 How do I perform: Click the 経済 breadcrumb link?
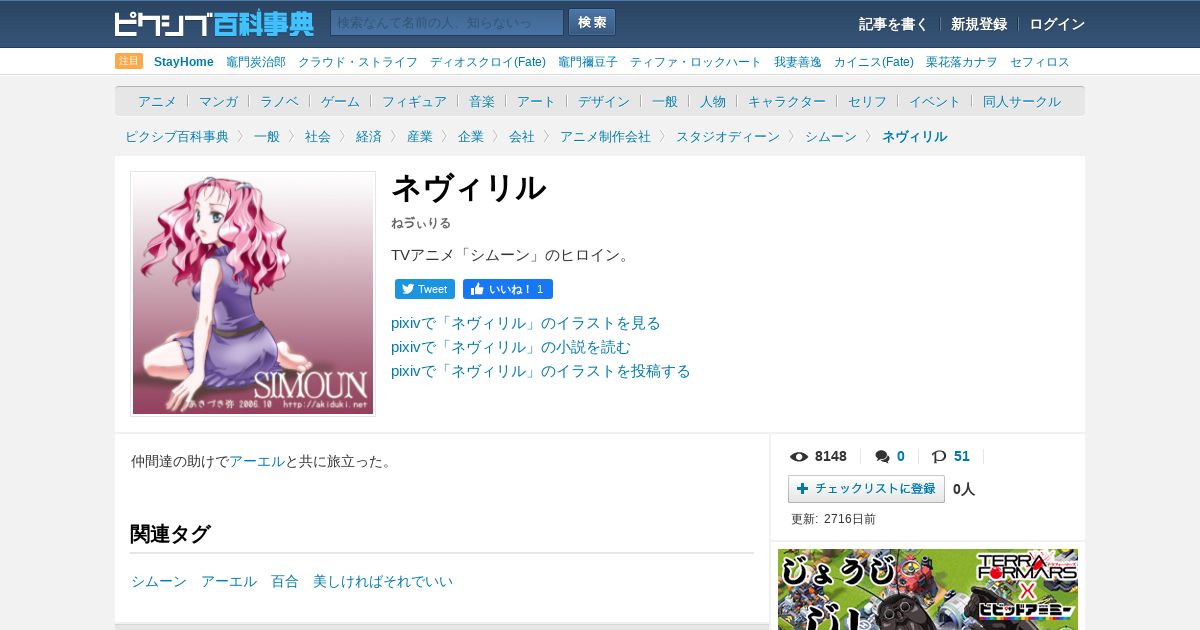(x=369, y=136)
